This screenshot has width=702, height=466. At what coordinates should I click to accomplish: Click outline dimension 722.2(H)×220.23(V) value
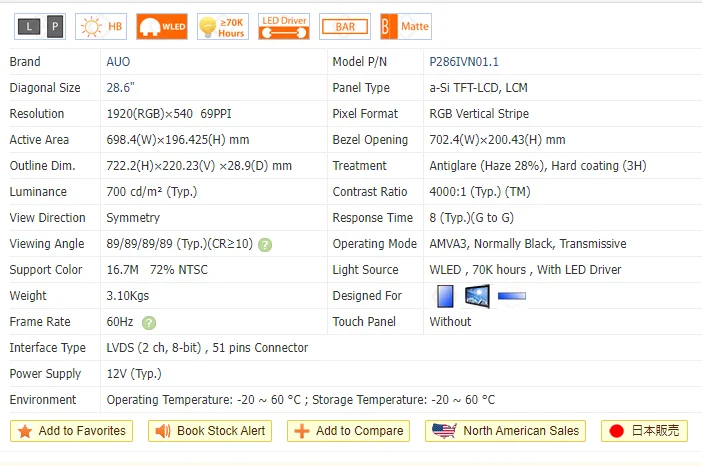tap(199, 166)
